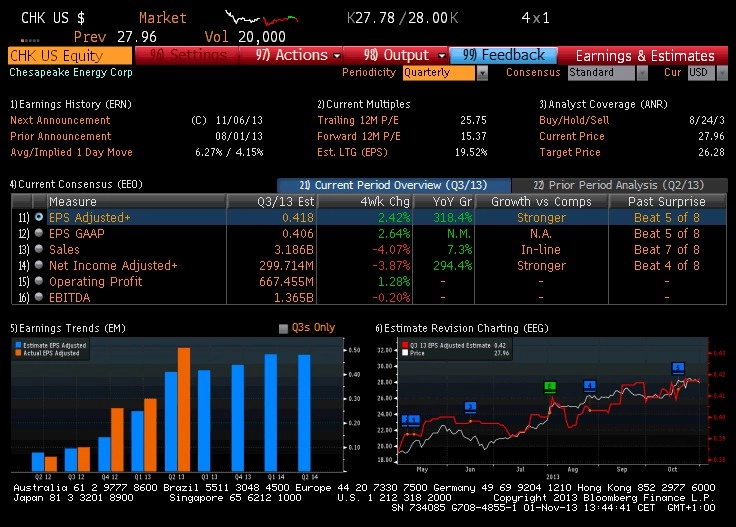Select the Operating Profit radio button
The height and width of the screenshot is (527, 736).
pos(39,281)
